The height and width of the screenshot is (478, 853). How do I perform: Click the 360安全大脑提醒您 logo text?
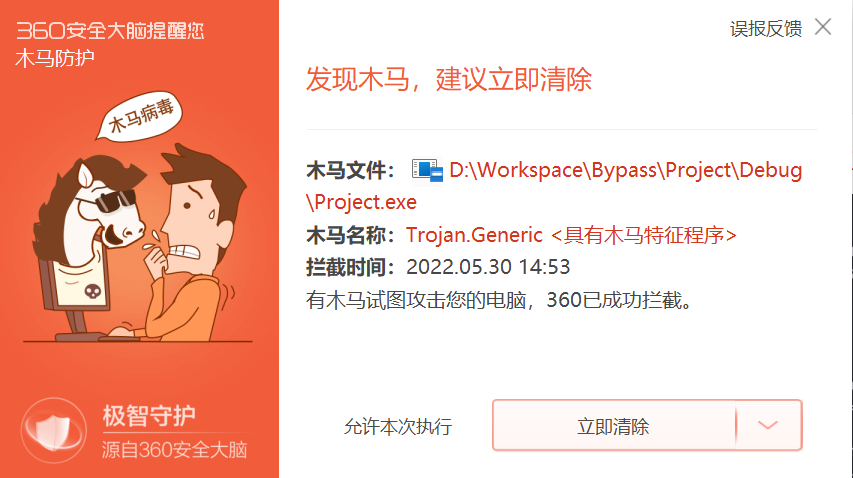pyautogui.click(x=110, y=30)
